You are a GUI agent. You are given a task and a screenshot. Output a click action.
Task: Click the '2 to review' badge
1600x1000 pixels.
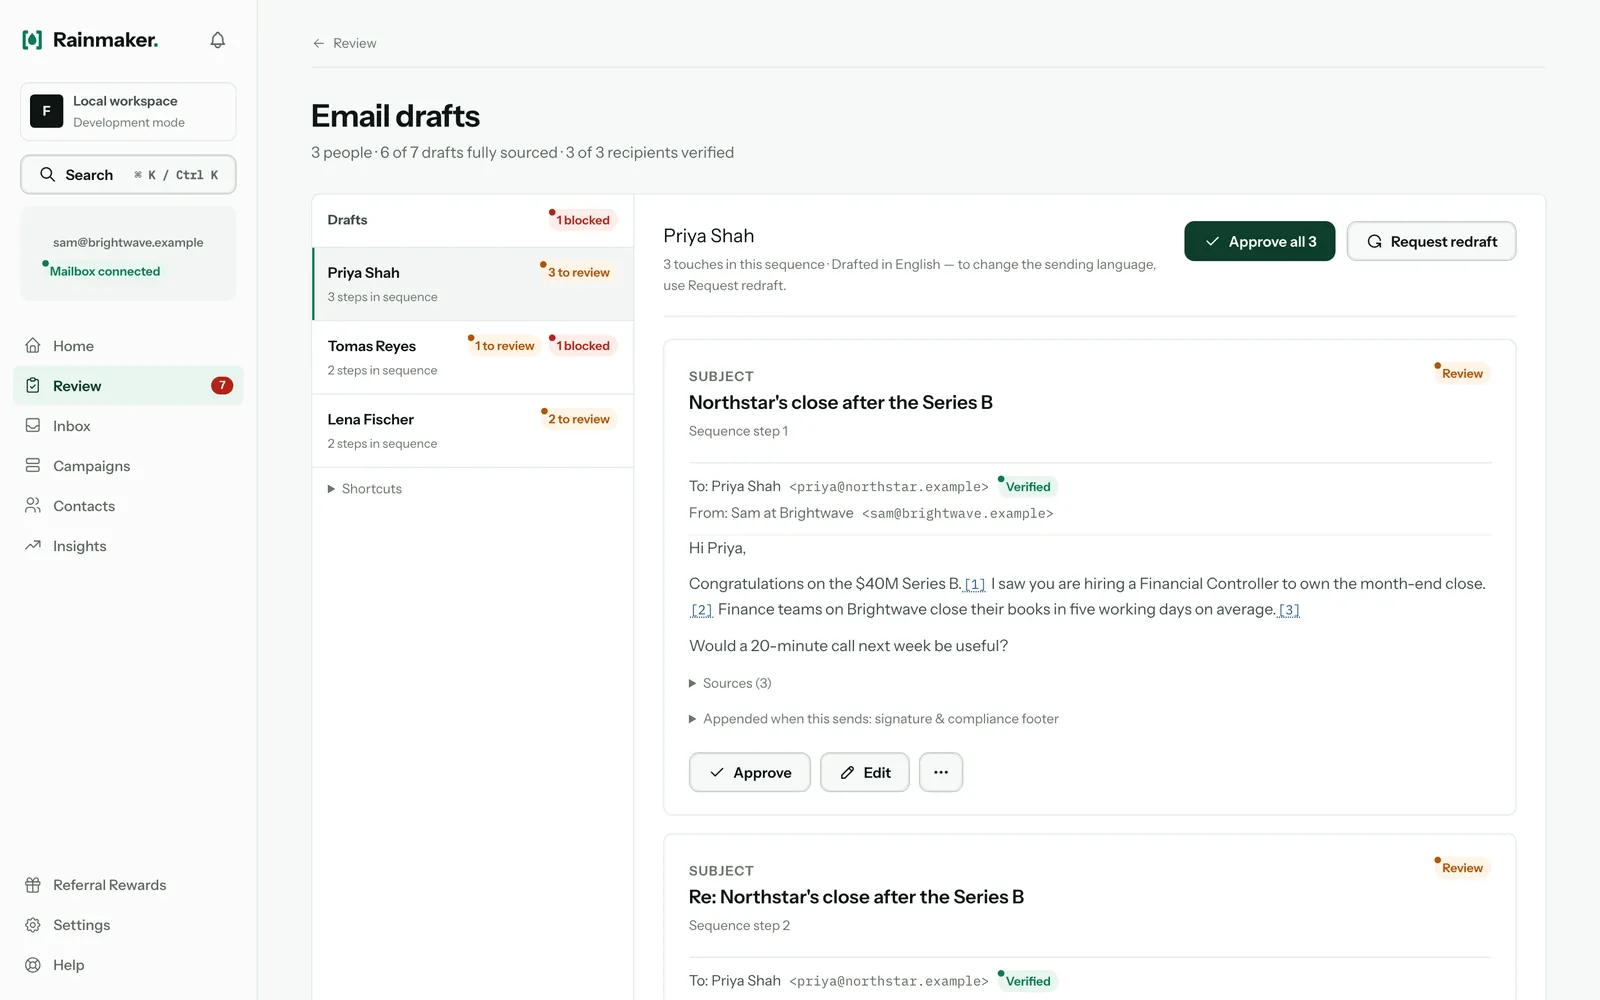578,419
